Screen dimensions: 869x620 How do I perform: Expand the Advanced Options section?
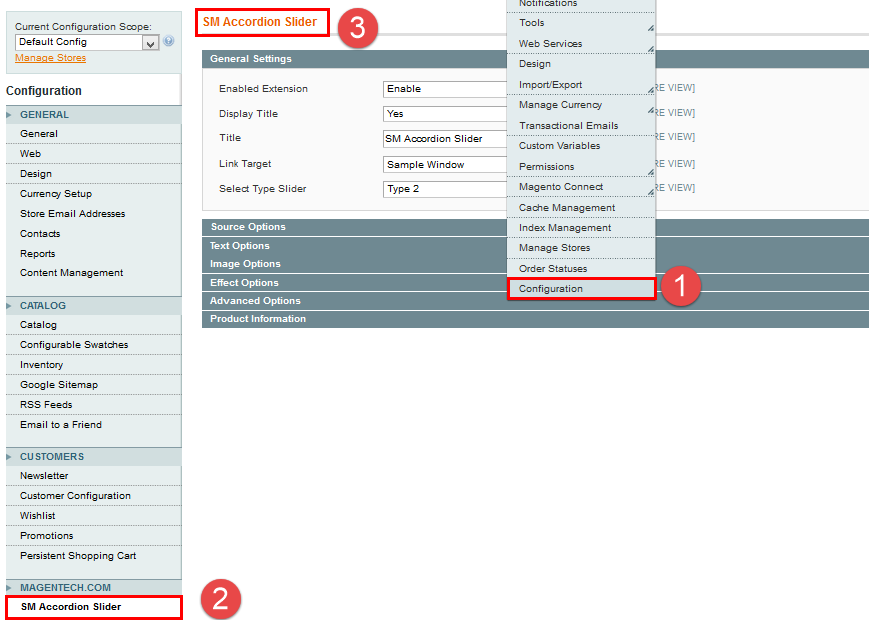point(354,301)
